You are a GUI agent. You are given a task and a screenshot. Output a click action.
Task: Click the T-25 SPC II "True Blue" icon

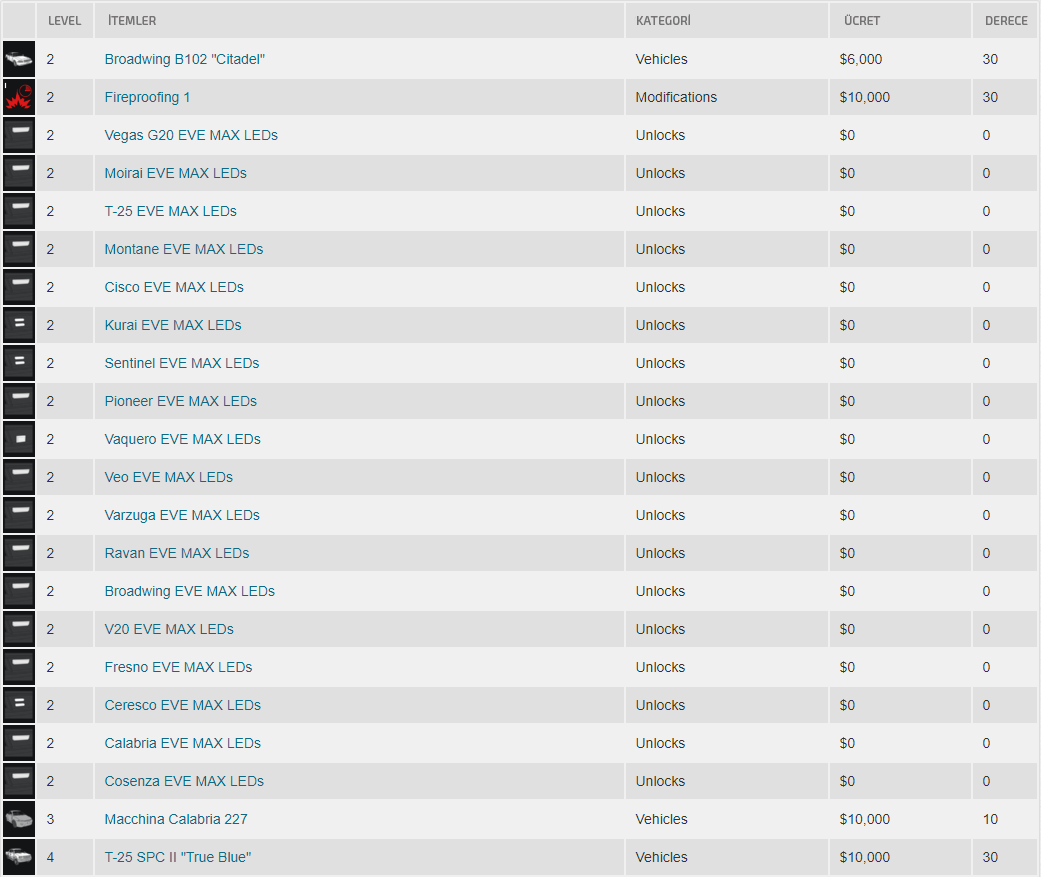coord(19,857)
